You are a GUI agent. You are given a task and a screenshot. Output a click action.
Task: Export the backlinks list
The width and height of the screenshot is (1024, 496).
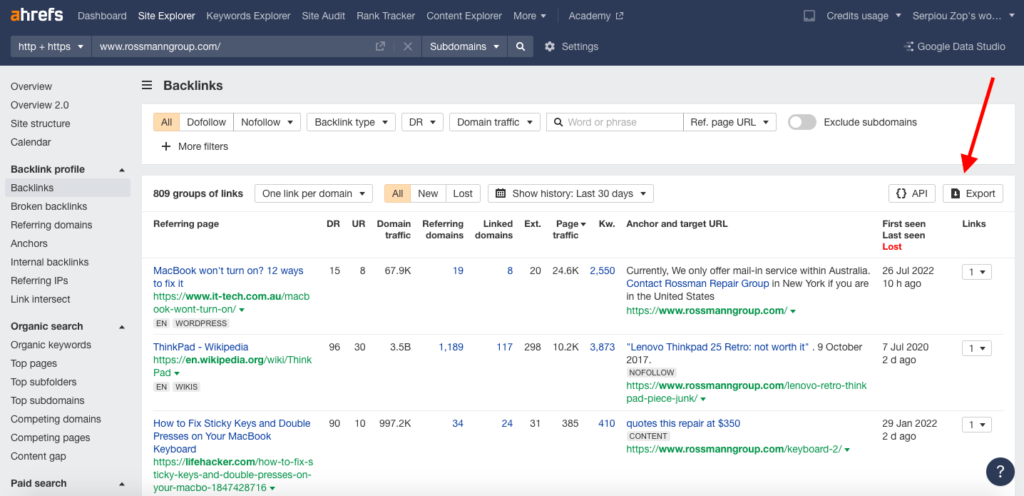click(x=973, y=193)
